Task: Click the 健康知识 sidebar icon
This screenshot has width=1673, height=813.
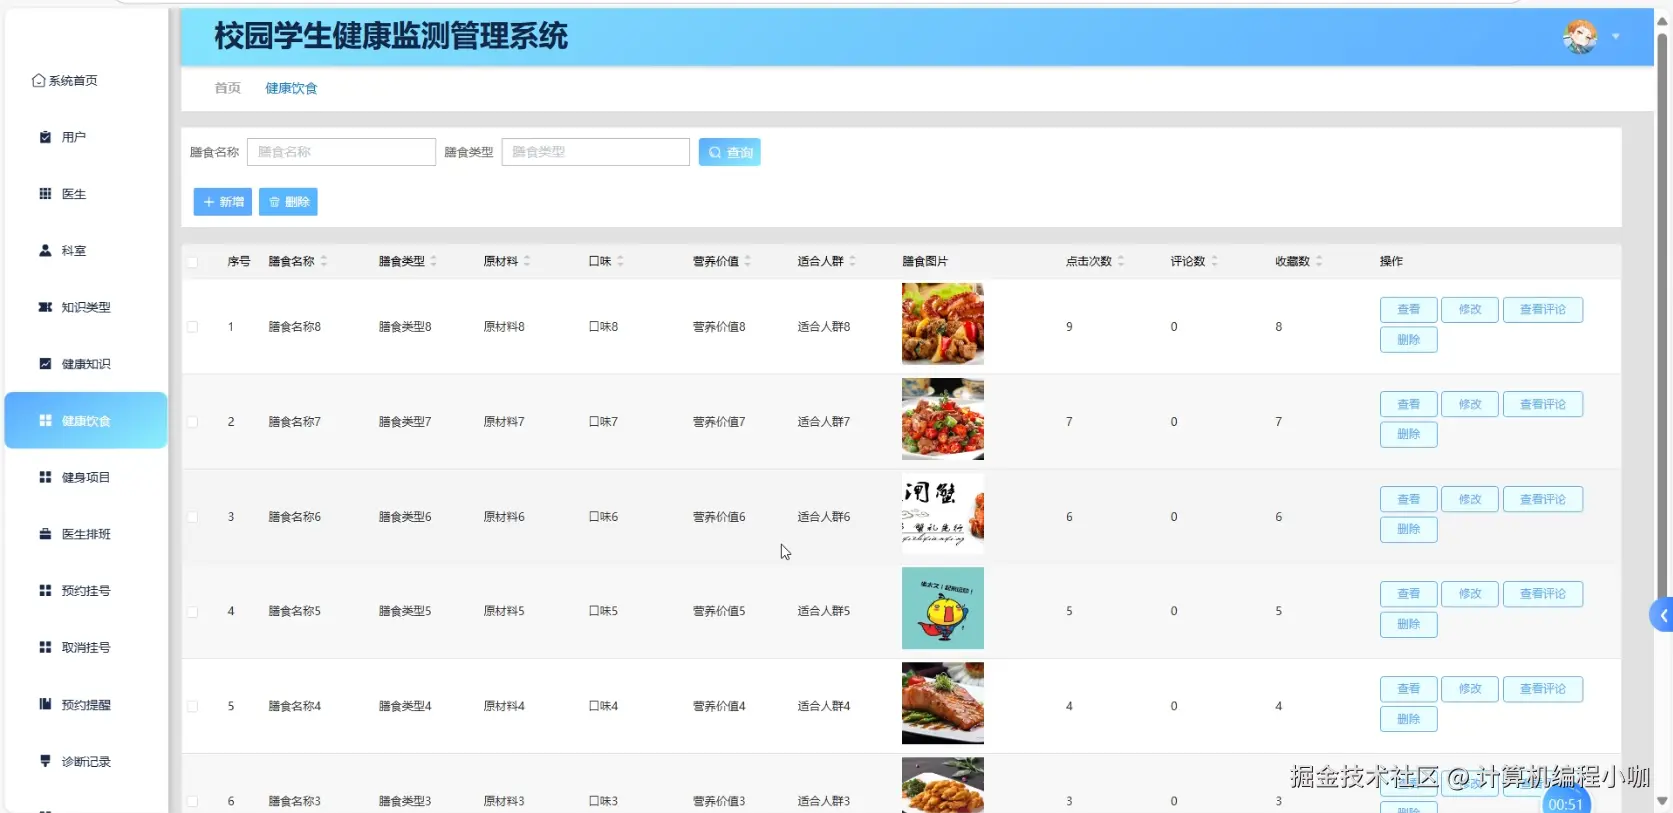Action: [x=45, y=364]
